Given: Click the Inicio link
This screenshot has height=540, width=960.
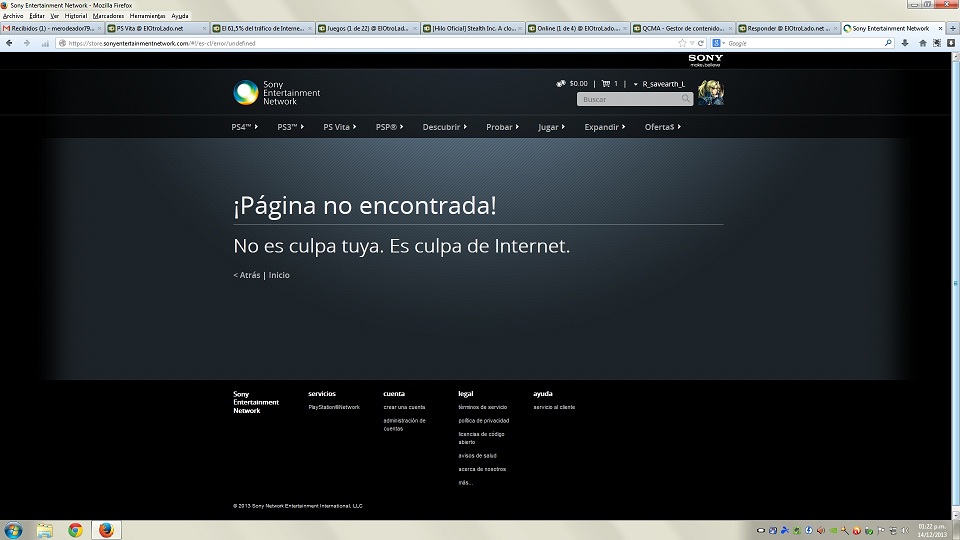Looking at the screenshot, I should (x=279, y=275).
